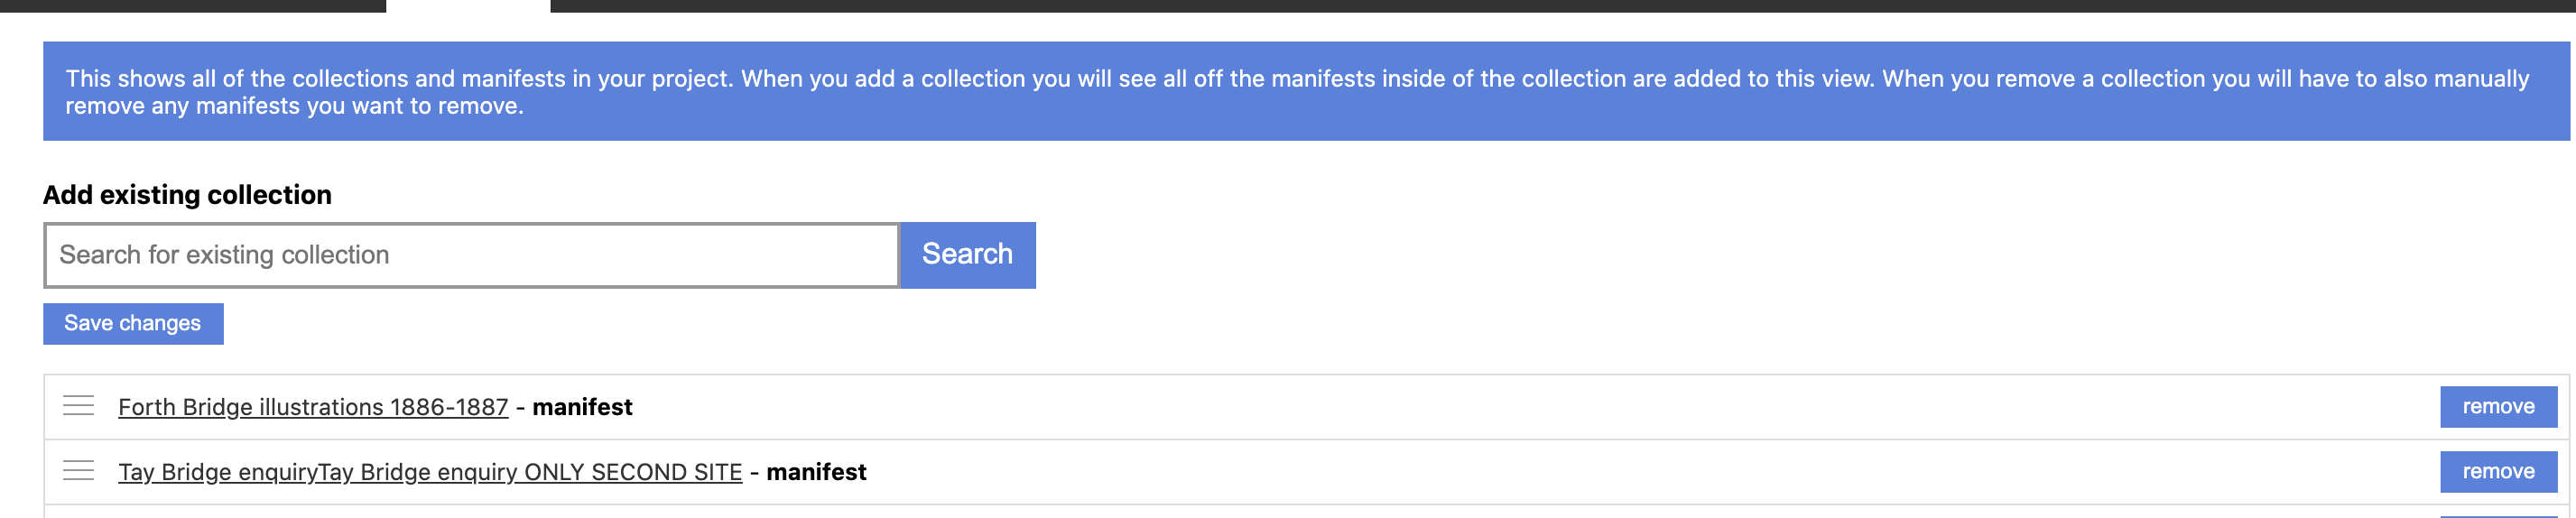The width and height of the screenshot is (2576, 518).
Task: Select the white active tab at top
Action: [468, 5]
